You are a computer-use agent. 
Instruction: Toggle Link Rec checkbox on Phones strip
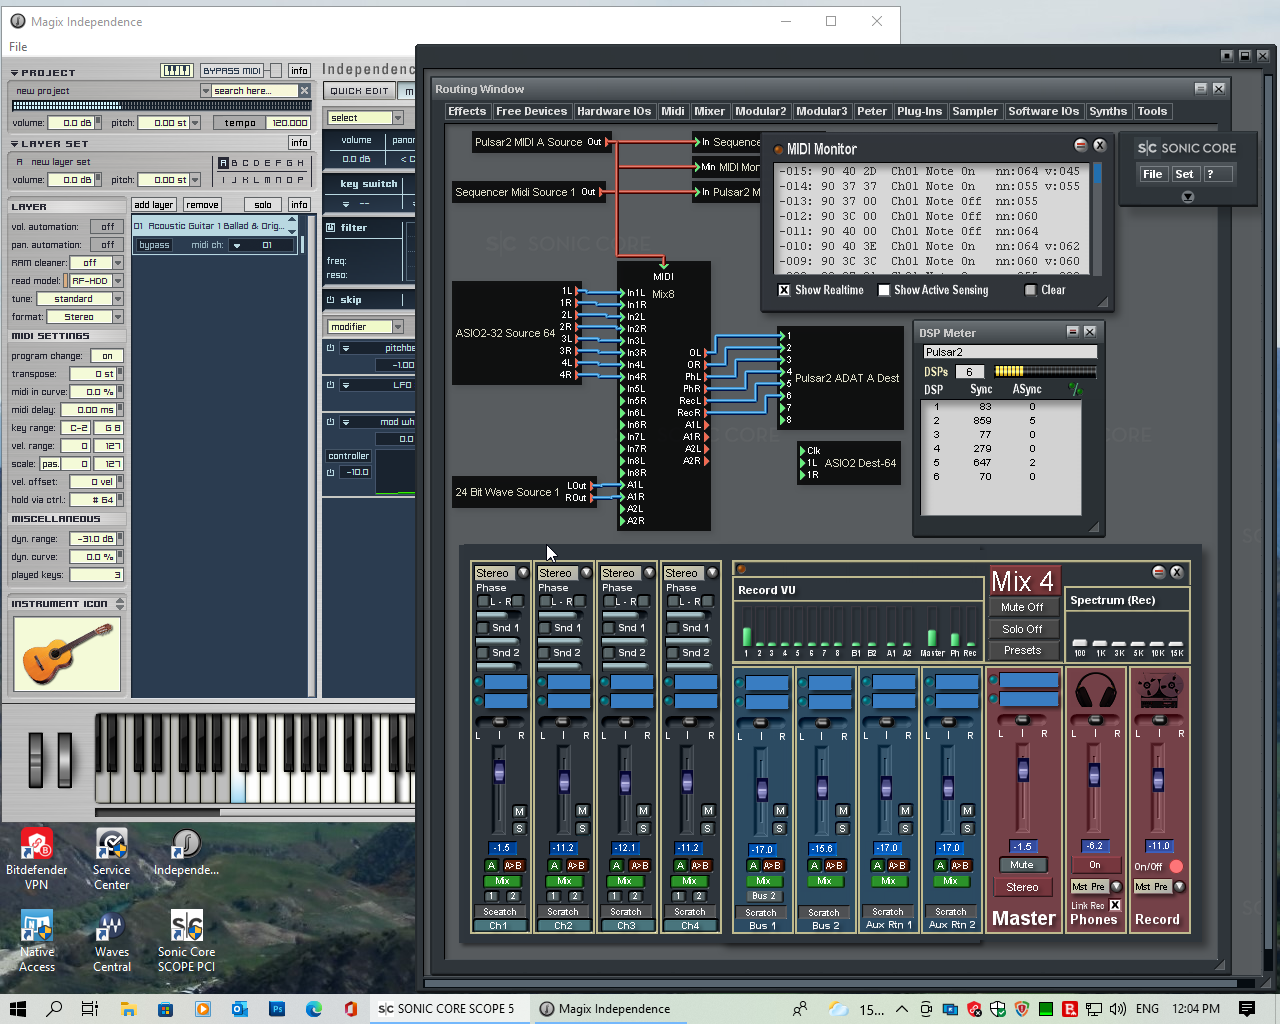click(1115, 905)
